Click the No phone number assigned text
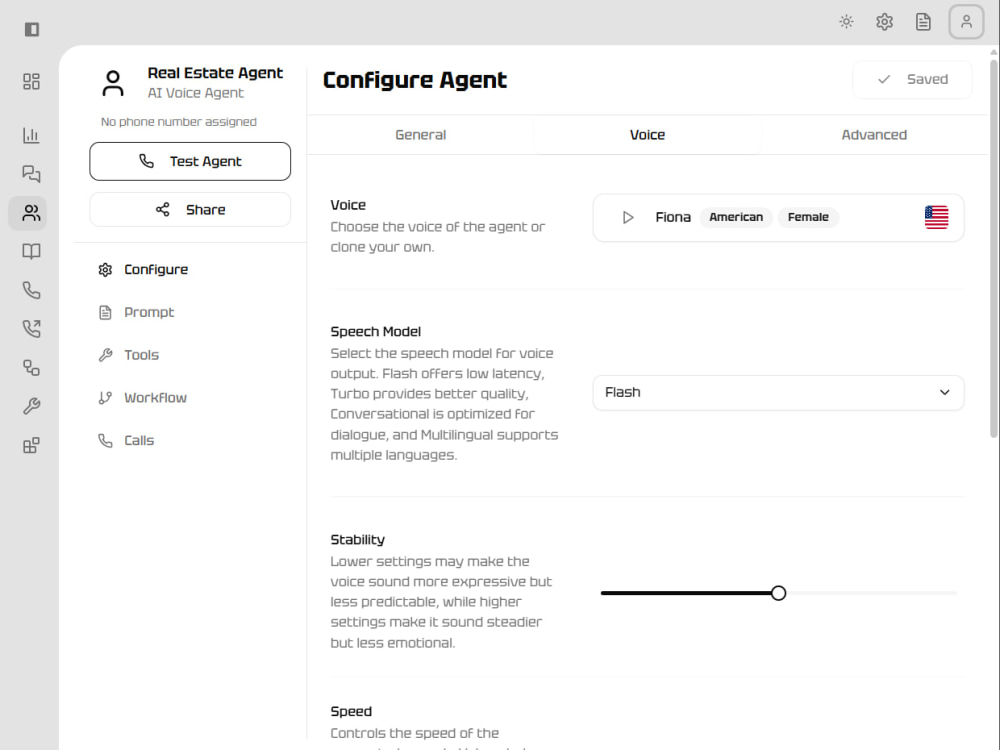Image resolution: width=1000 pixels, height=750 pixels. pyautogui.click(x=179, y=122)
